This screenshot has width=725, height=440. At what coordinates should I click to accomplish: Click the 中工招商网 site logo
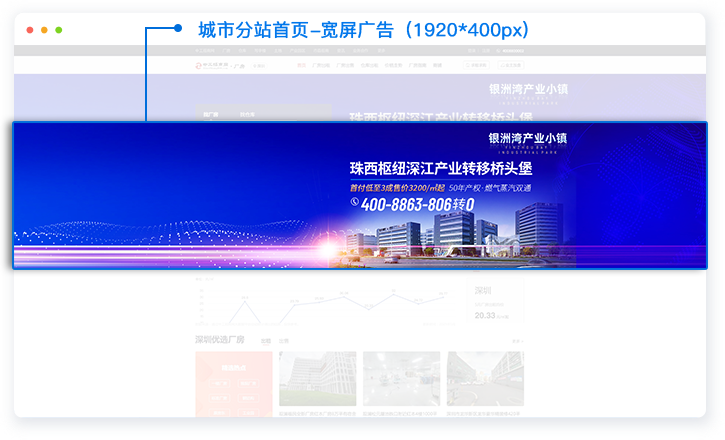[x=212, y=66]
